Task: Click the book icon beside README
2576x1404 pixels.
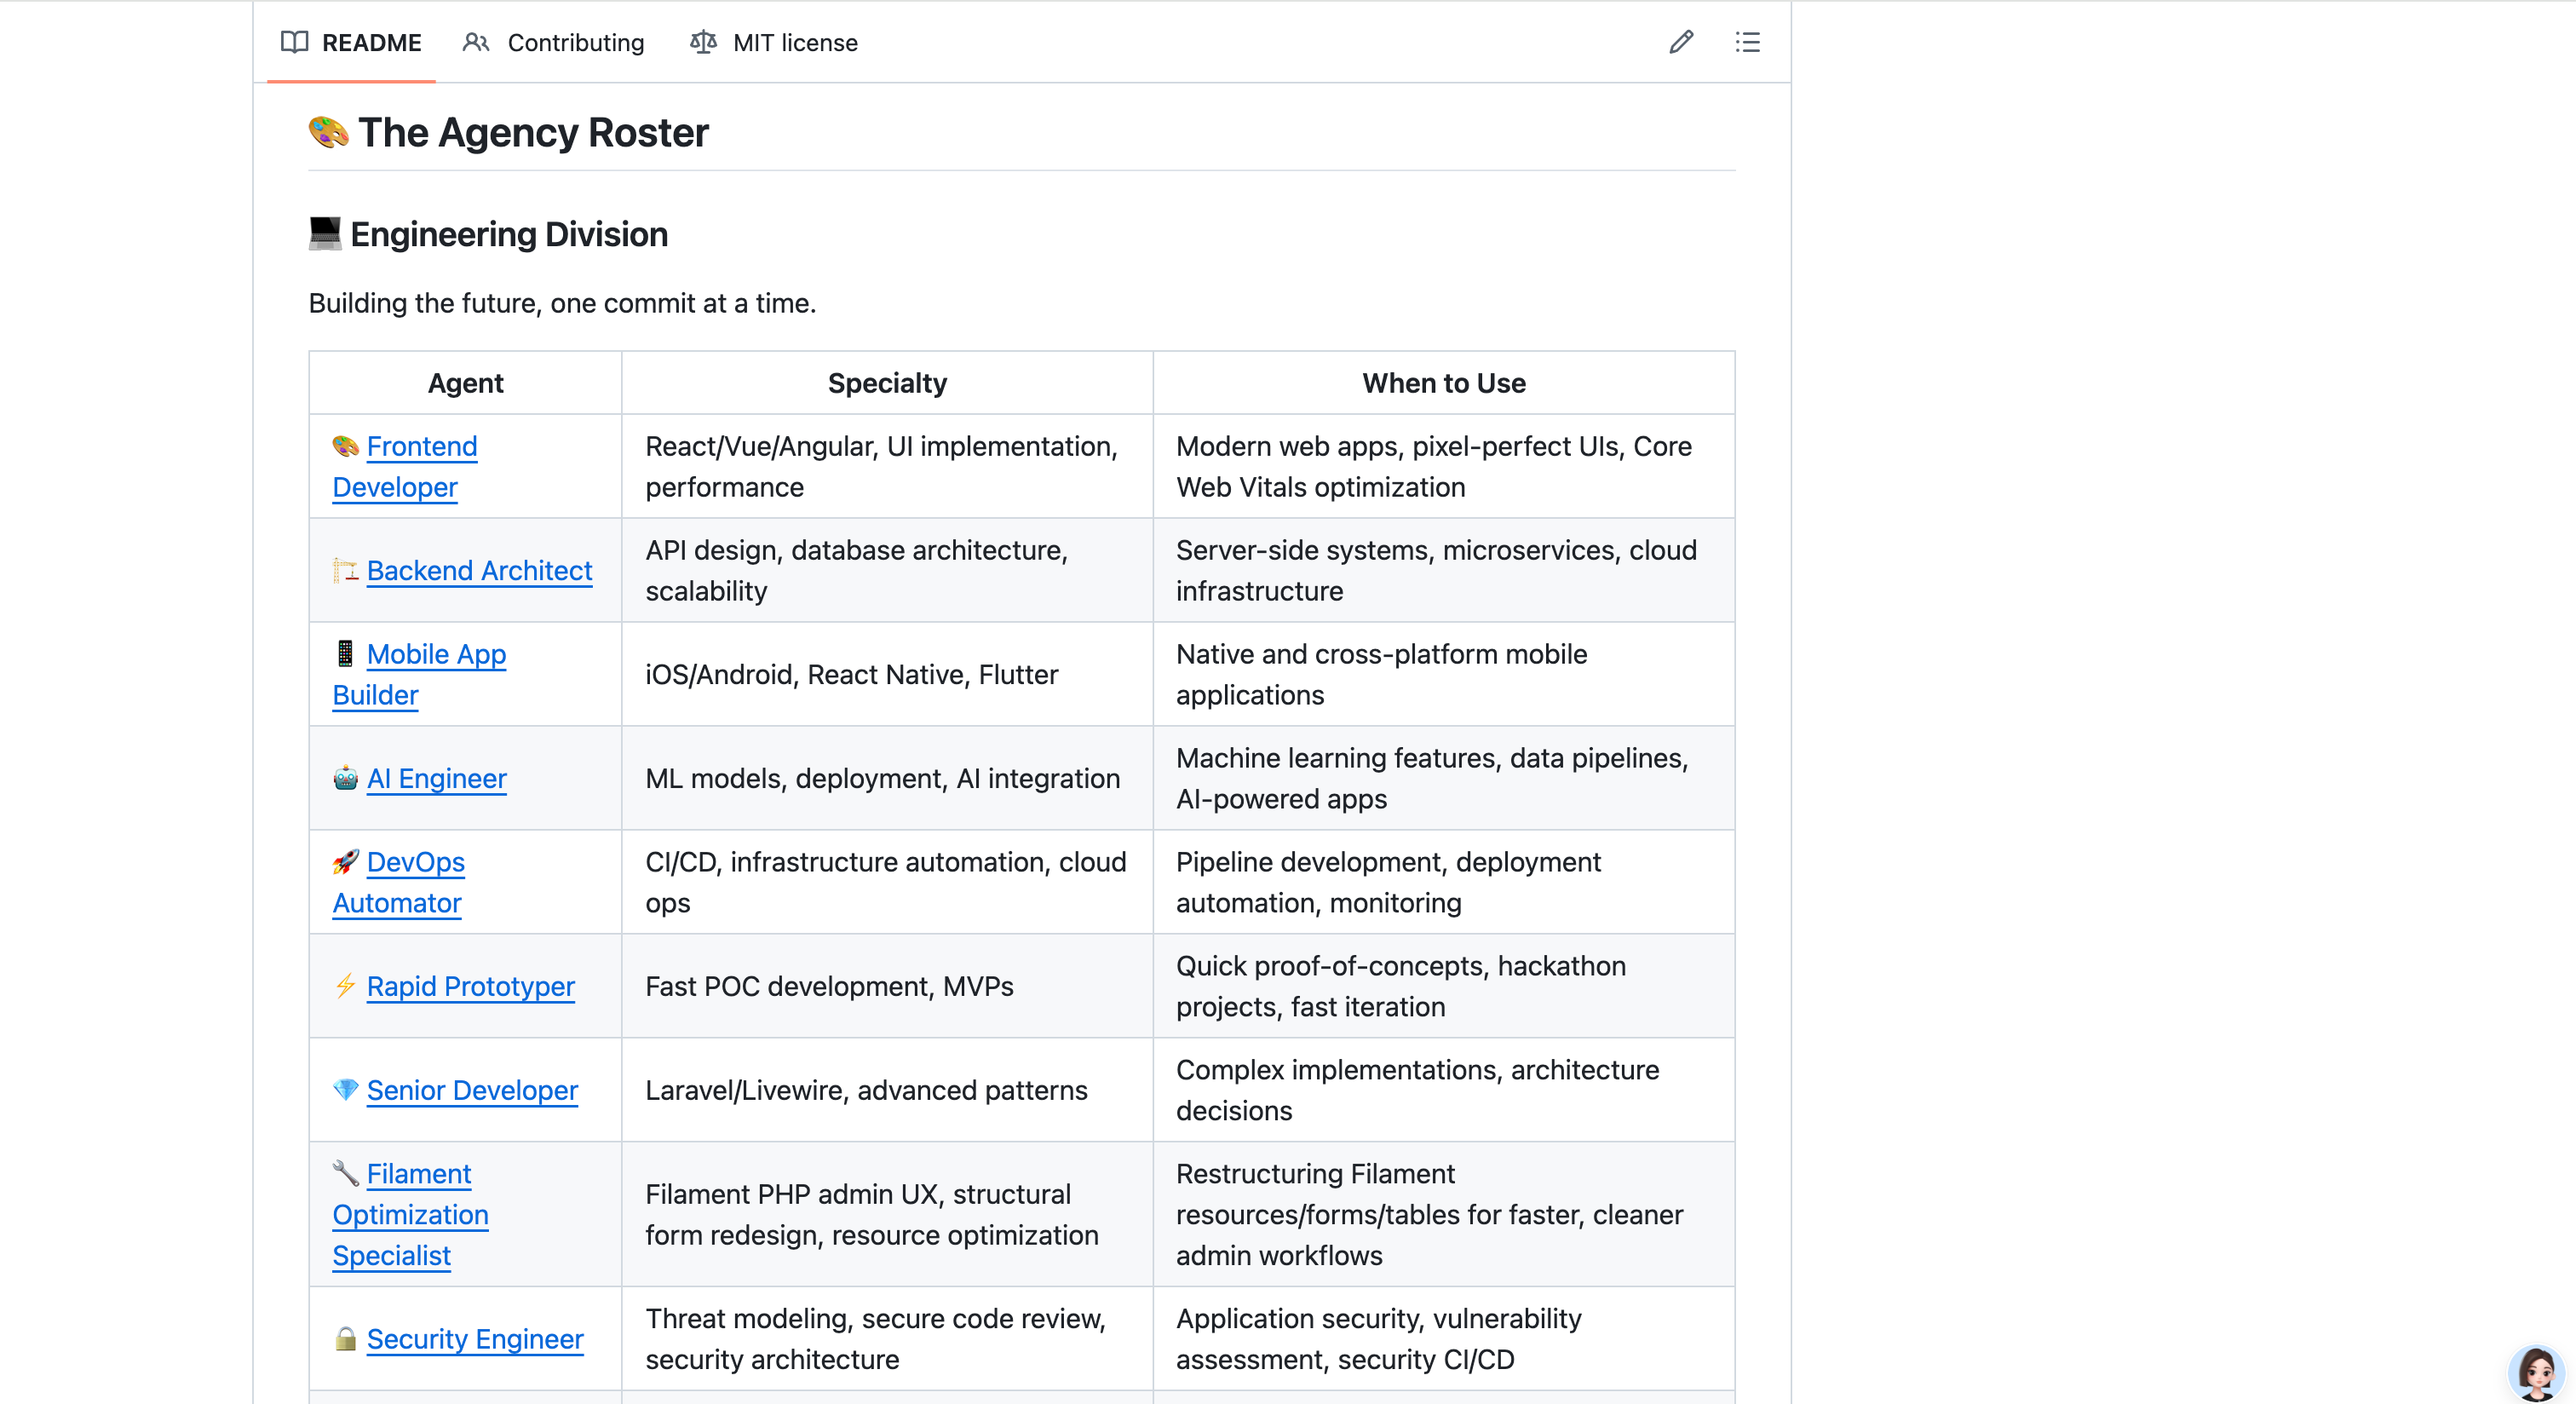Action: (x=294, y=42)
